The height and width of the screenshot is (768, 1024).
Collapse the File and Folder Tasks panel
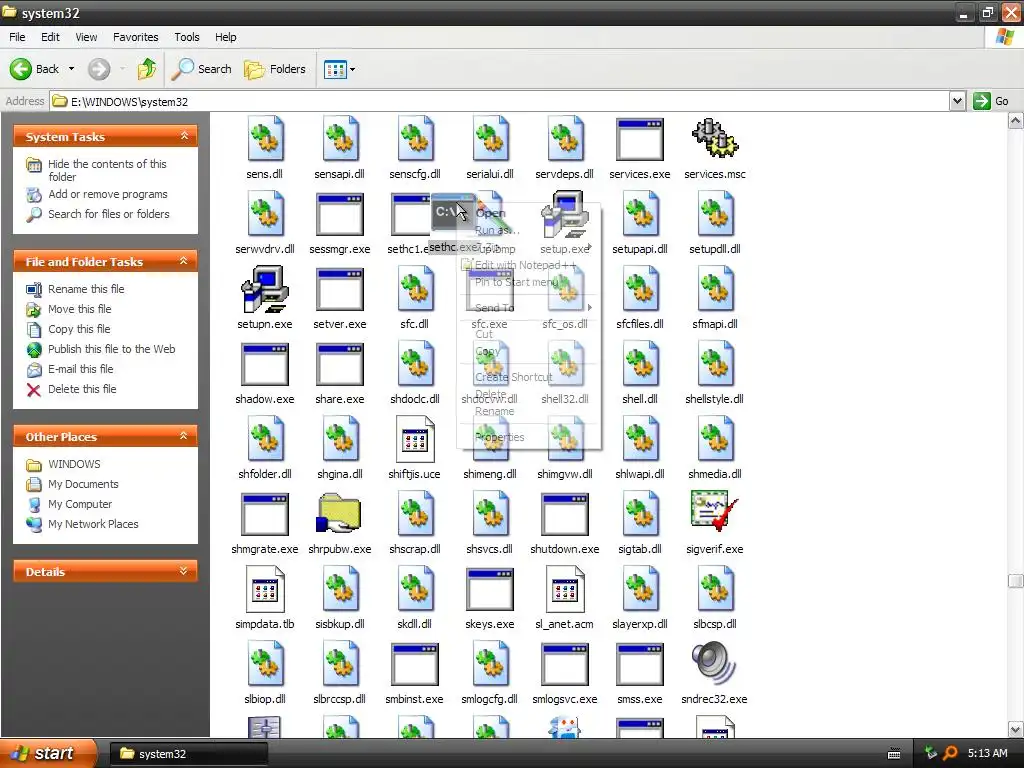point(184,261)
